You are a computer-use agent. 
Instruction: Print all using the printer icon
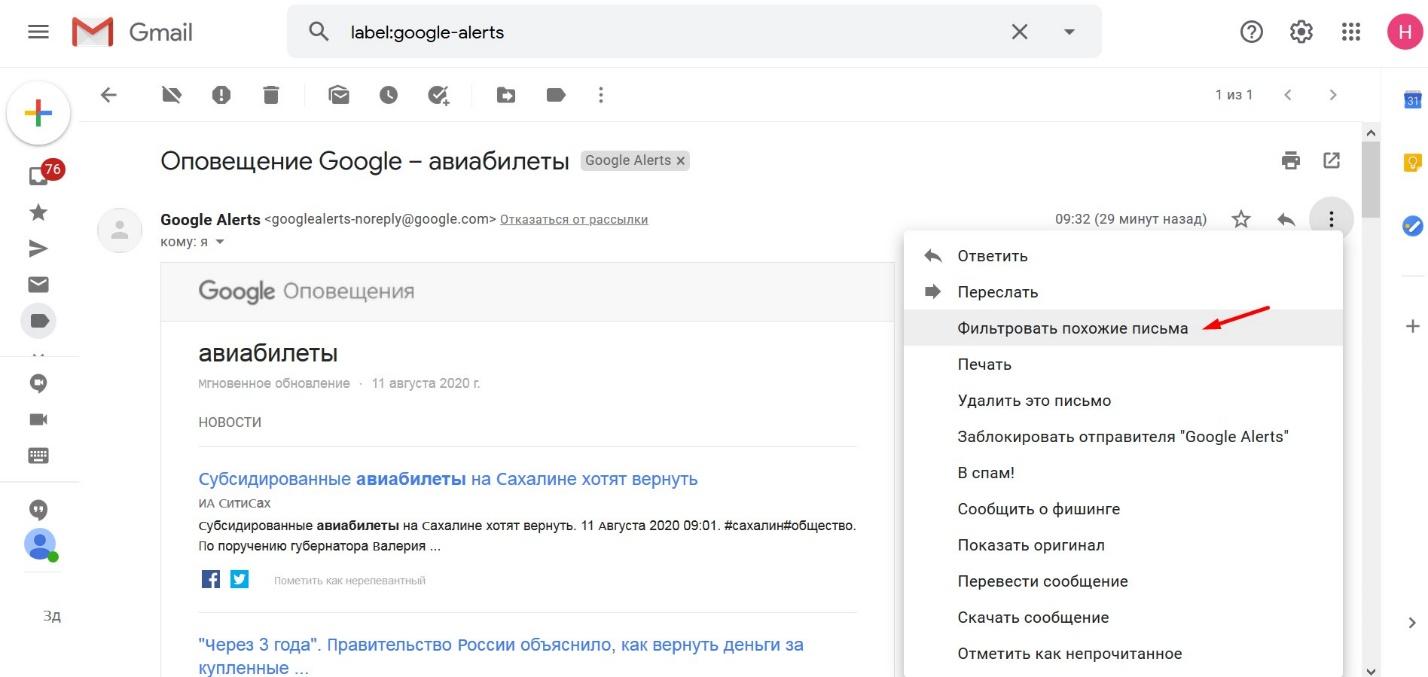pos(1291,160)
